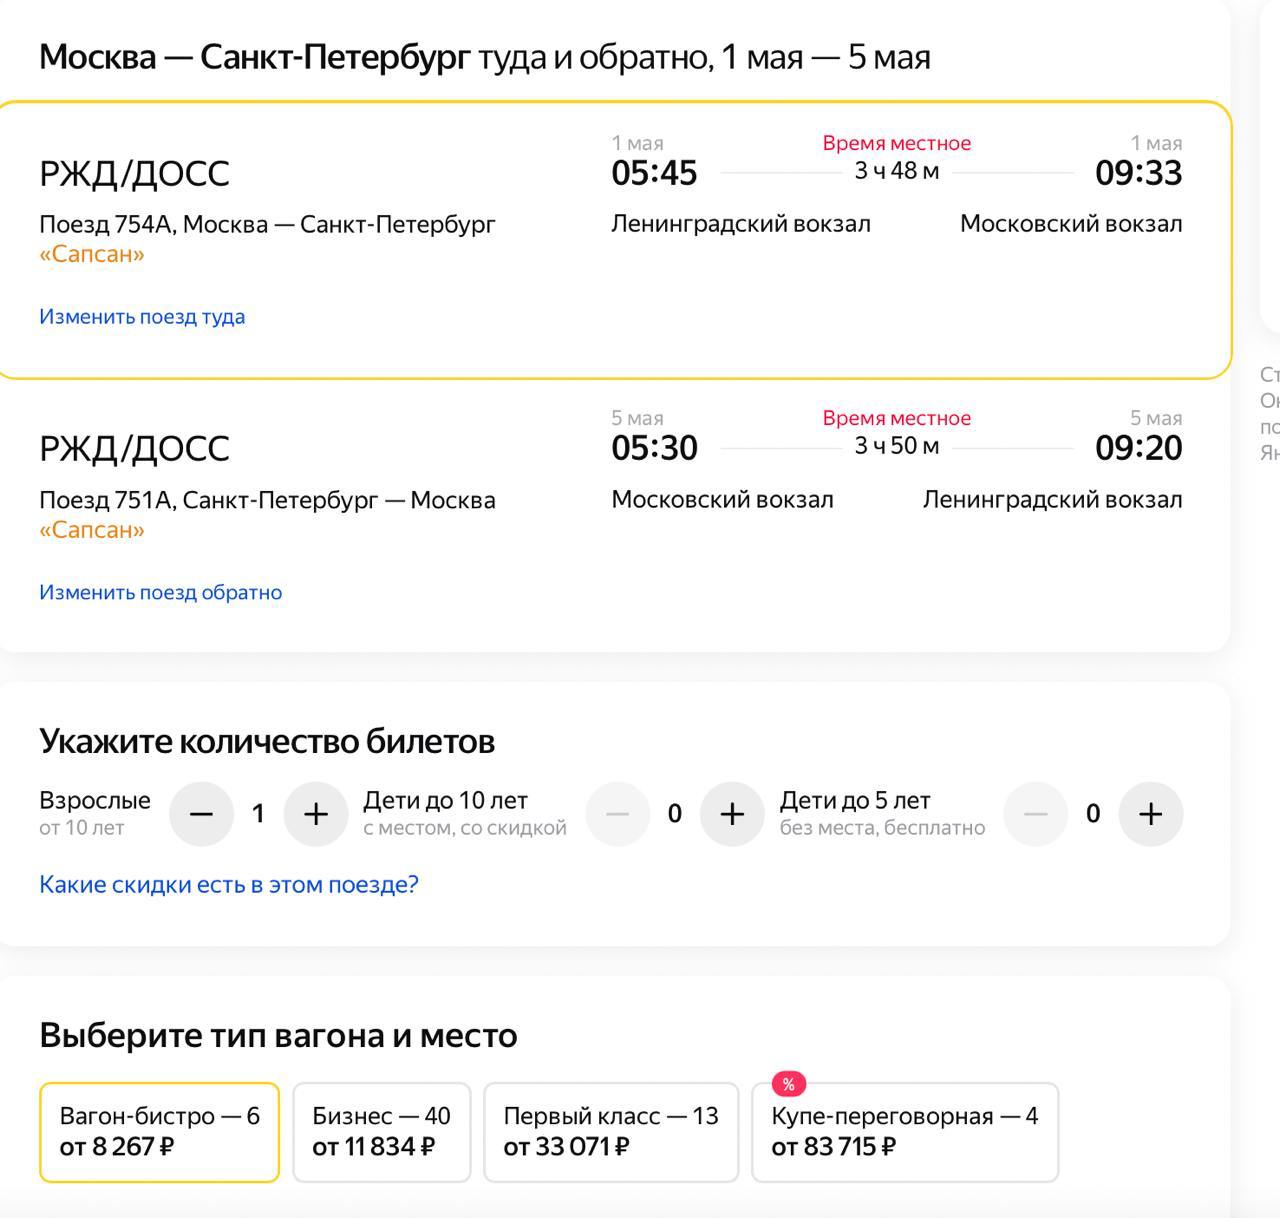
Task: Pick Купе-переговорная option
Action: point(905,1132)
